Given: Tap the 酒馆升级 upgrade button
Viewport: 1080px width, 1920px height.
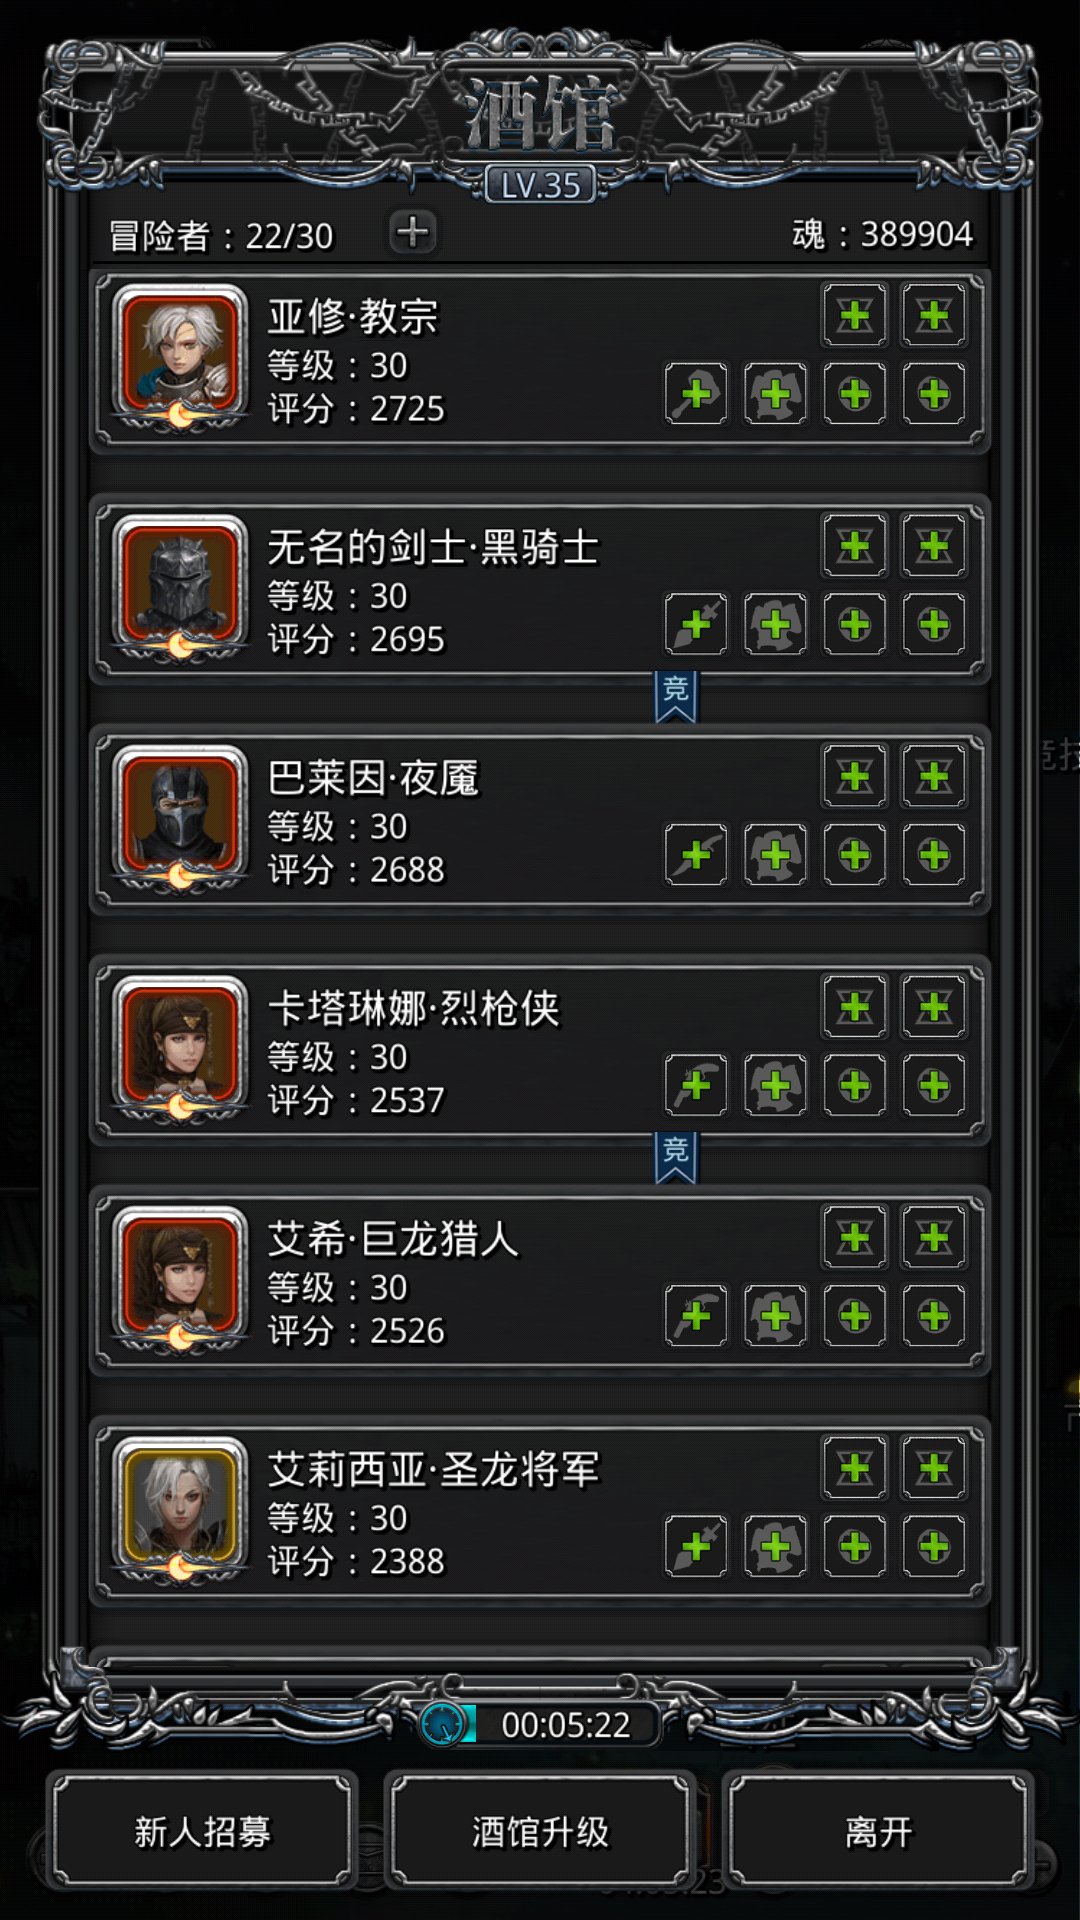Looking at the screenshot, I should [540, 1832].
